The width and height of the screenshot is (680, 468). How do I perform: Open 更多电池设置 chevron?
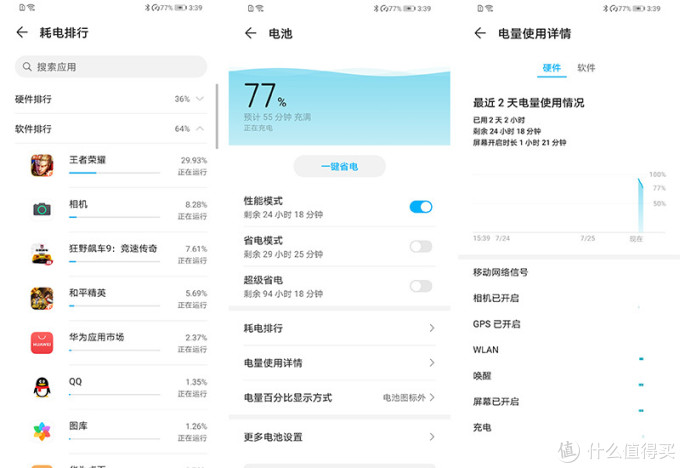[432, 437]
